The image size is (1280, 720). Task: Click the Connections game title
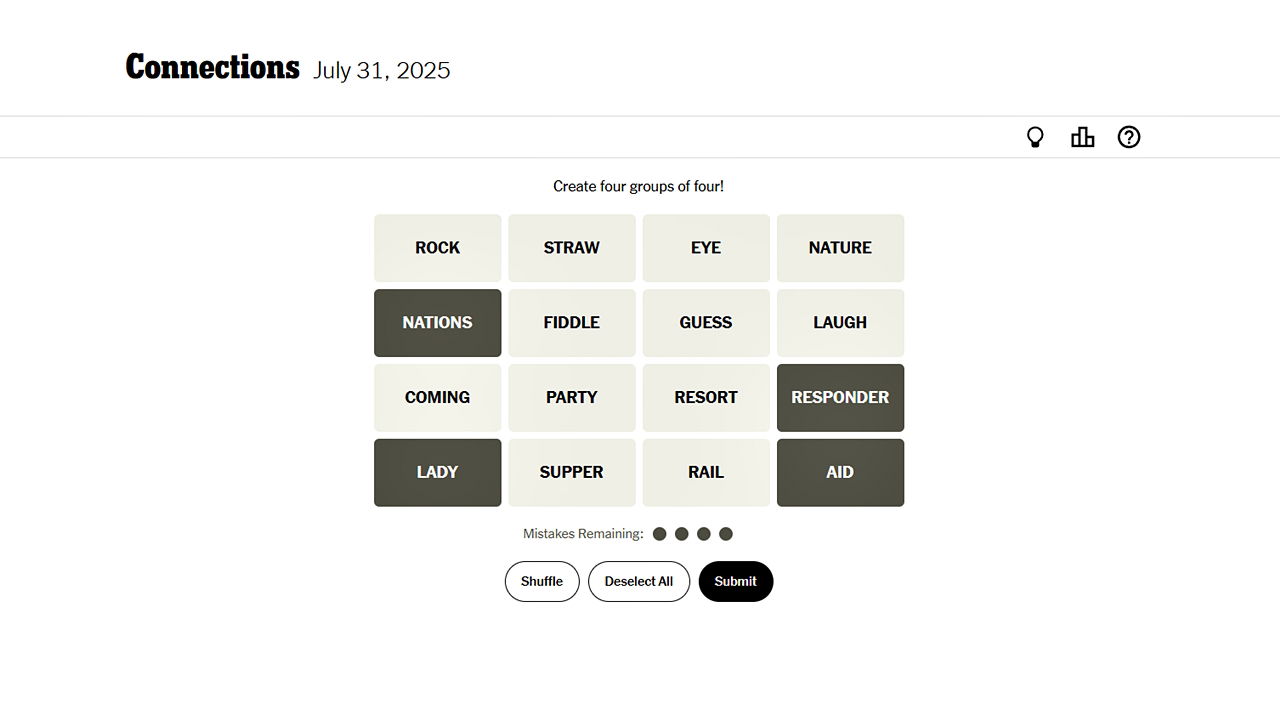[212, 68]
